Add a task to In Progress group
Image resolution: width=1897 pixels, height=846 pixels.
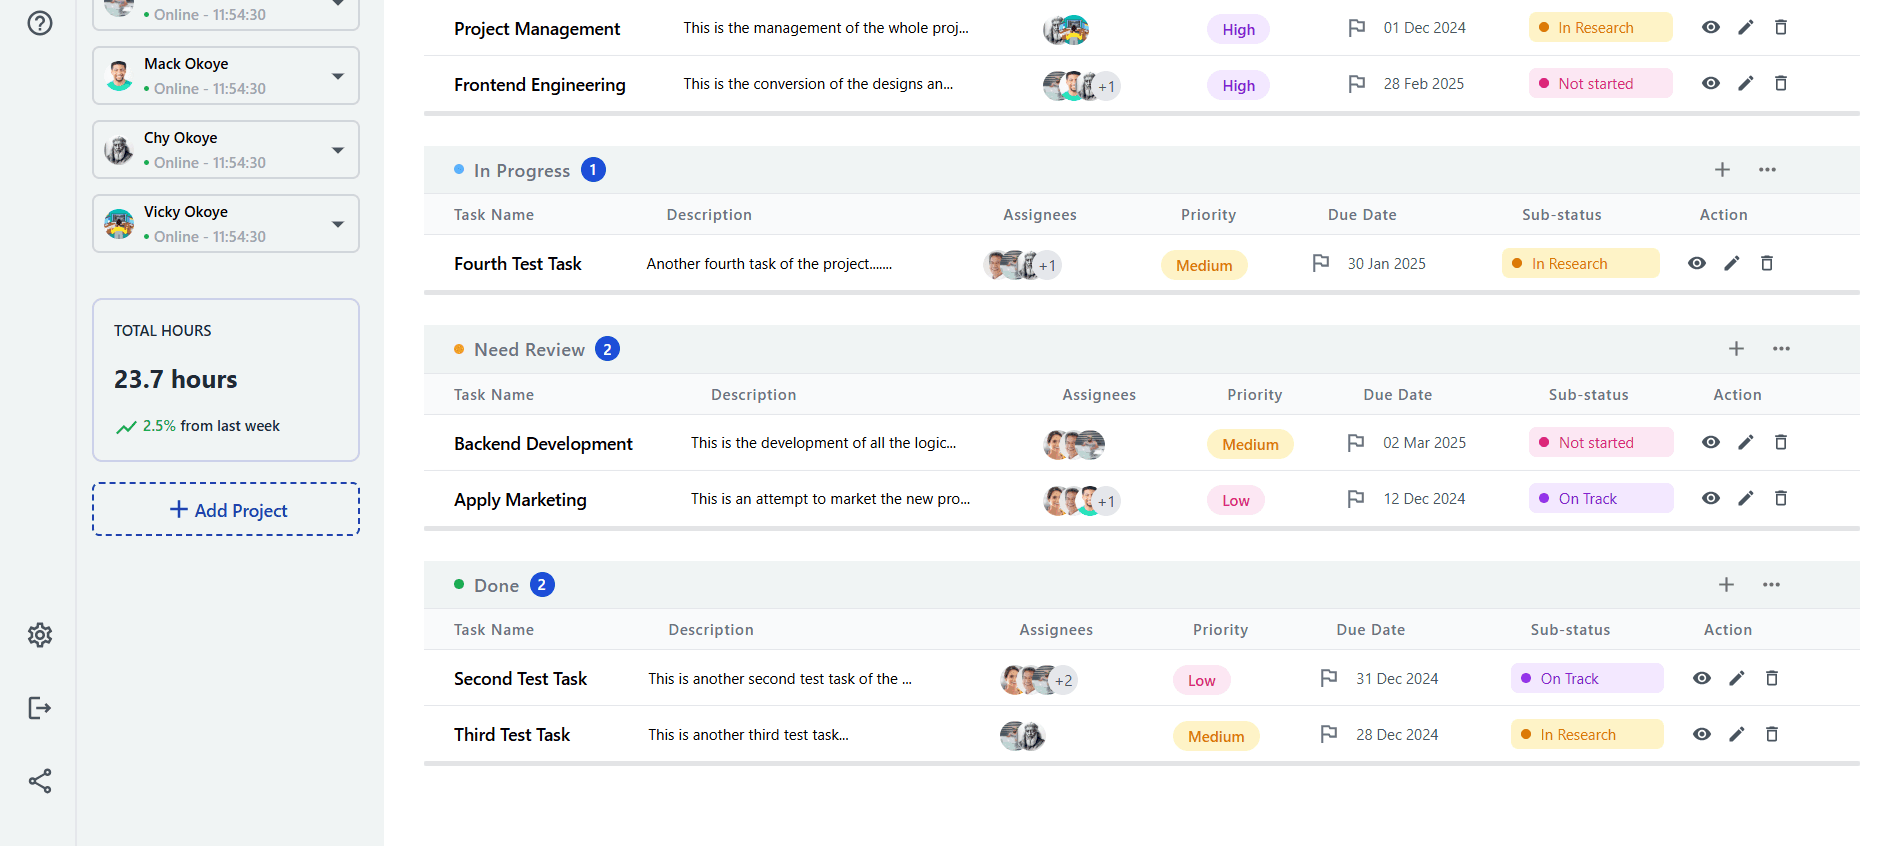[1722, 170]
